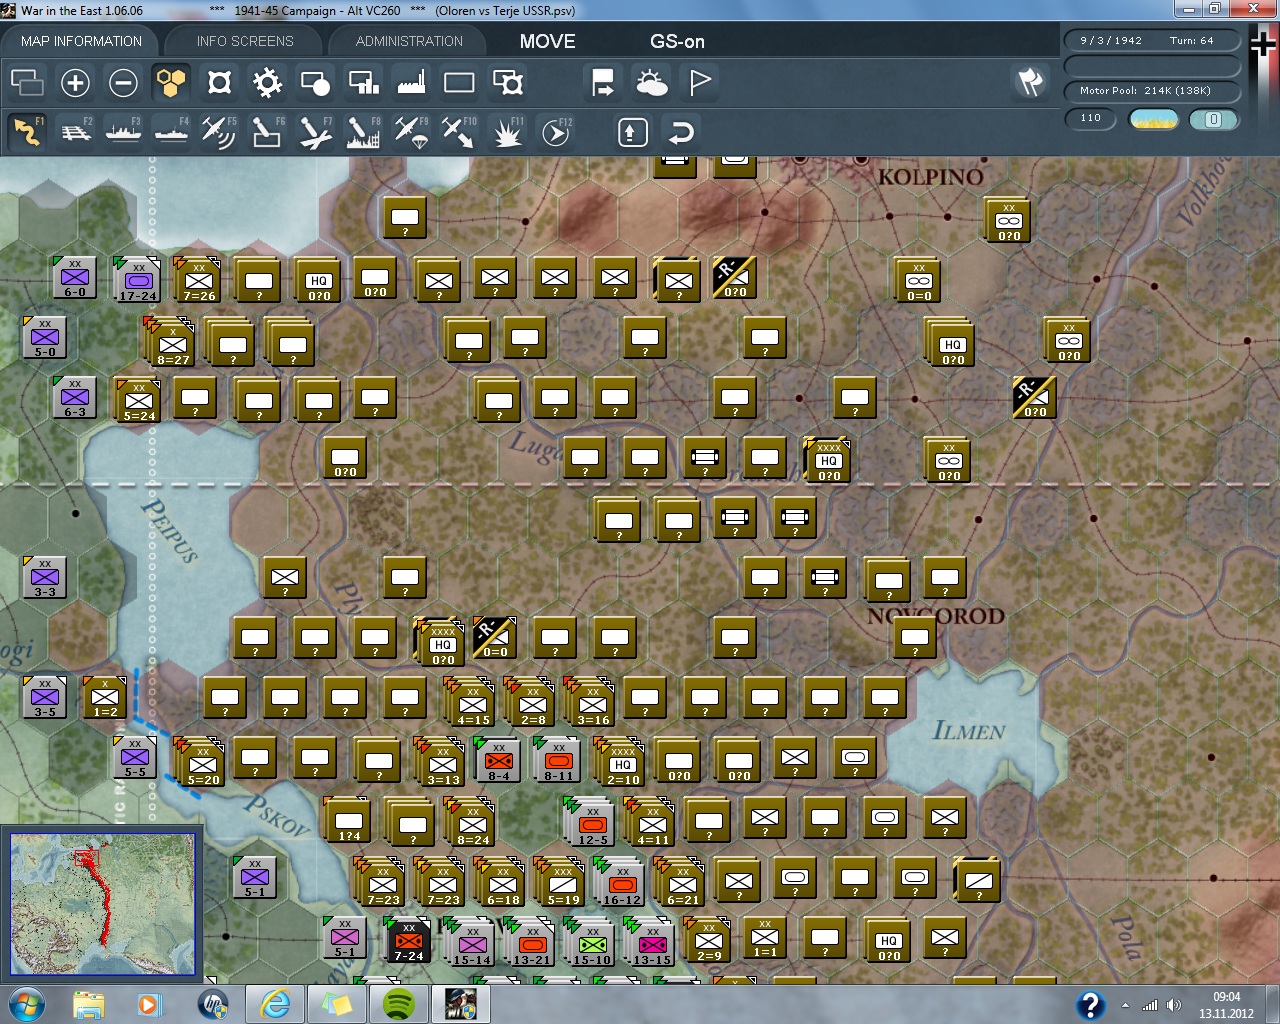Show weather with sun-cloud icon

[652, 82]
